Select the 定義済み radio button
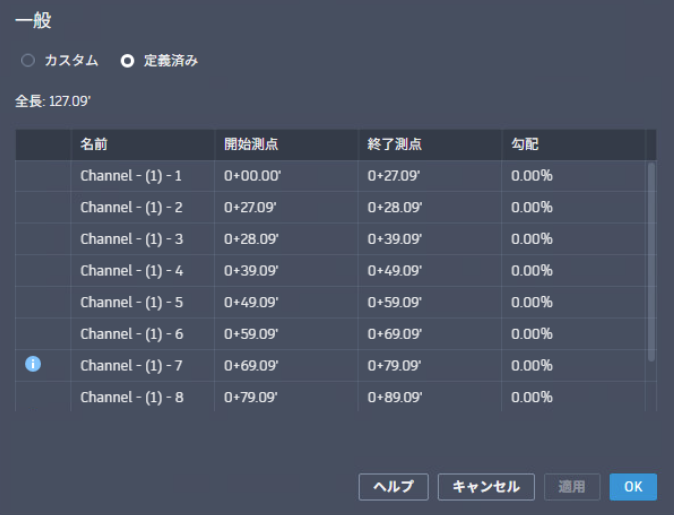 coord(127,61)
